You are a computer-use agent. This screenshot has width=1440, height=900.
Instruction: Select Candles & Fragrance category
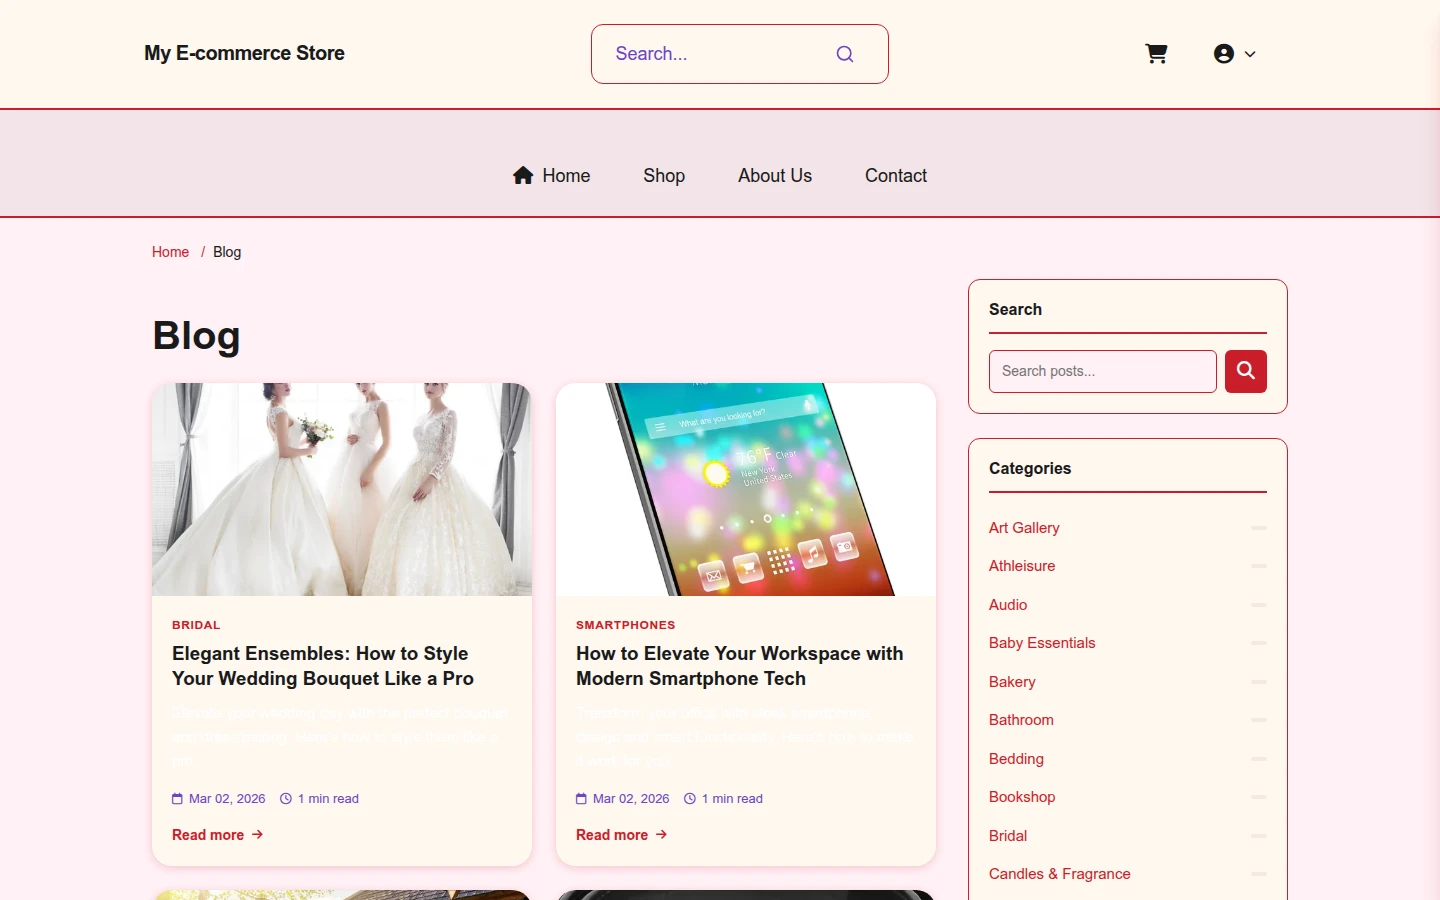point(1060,874)
